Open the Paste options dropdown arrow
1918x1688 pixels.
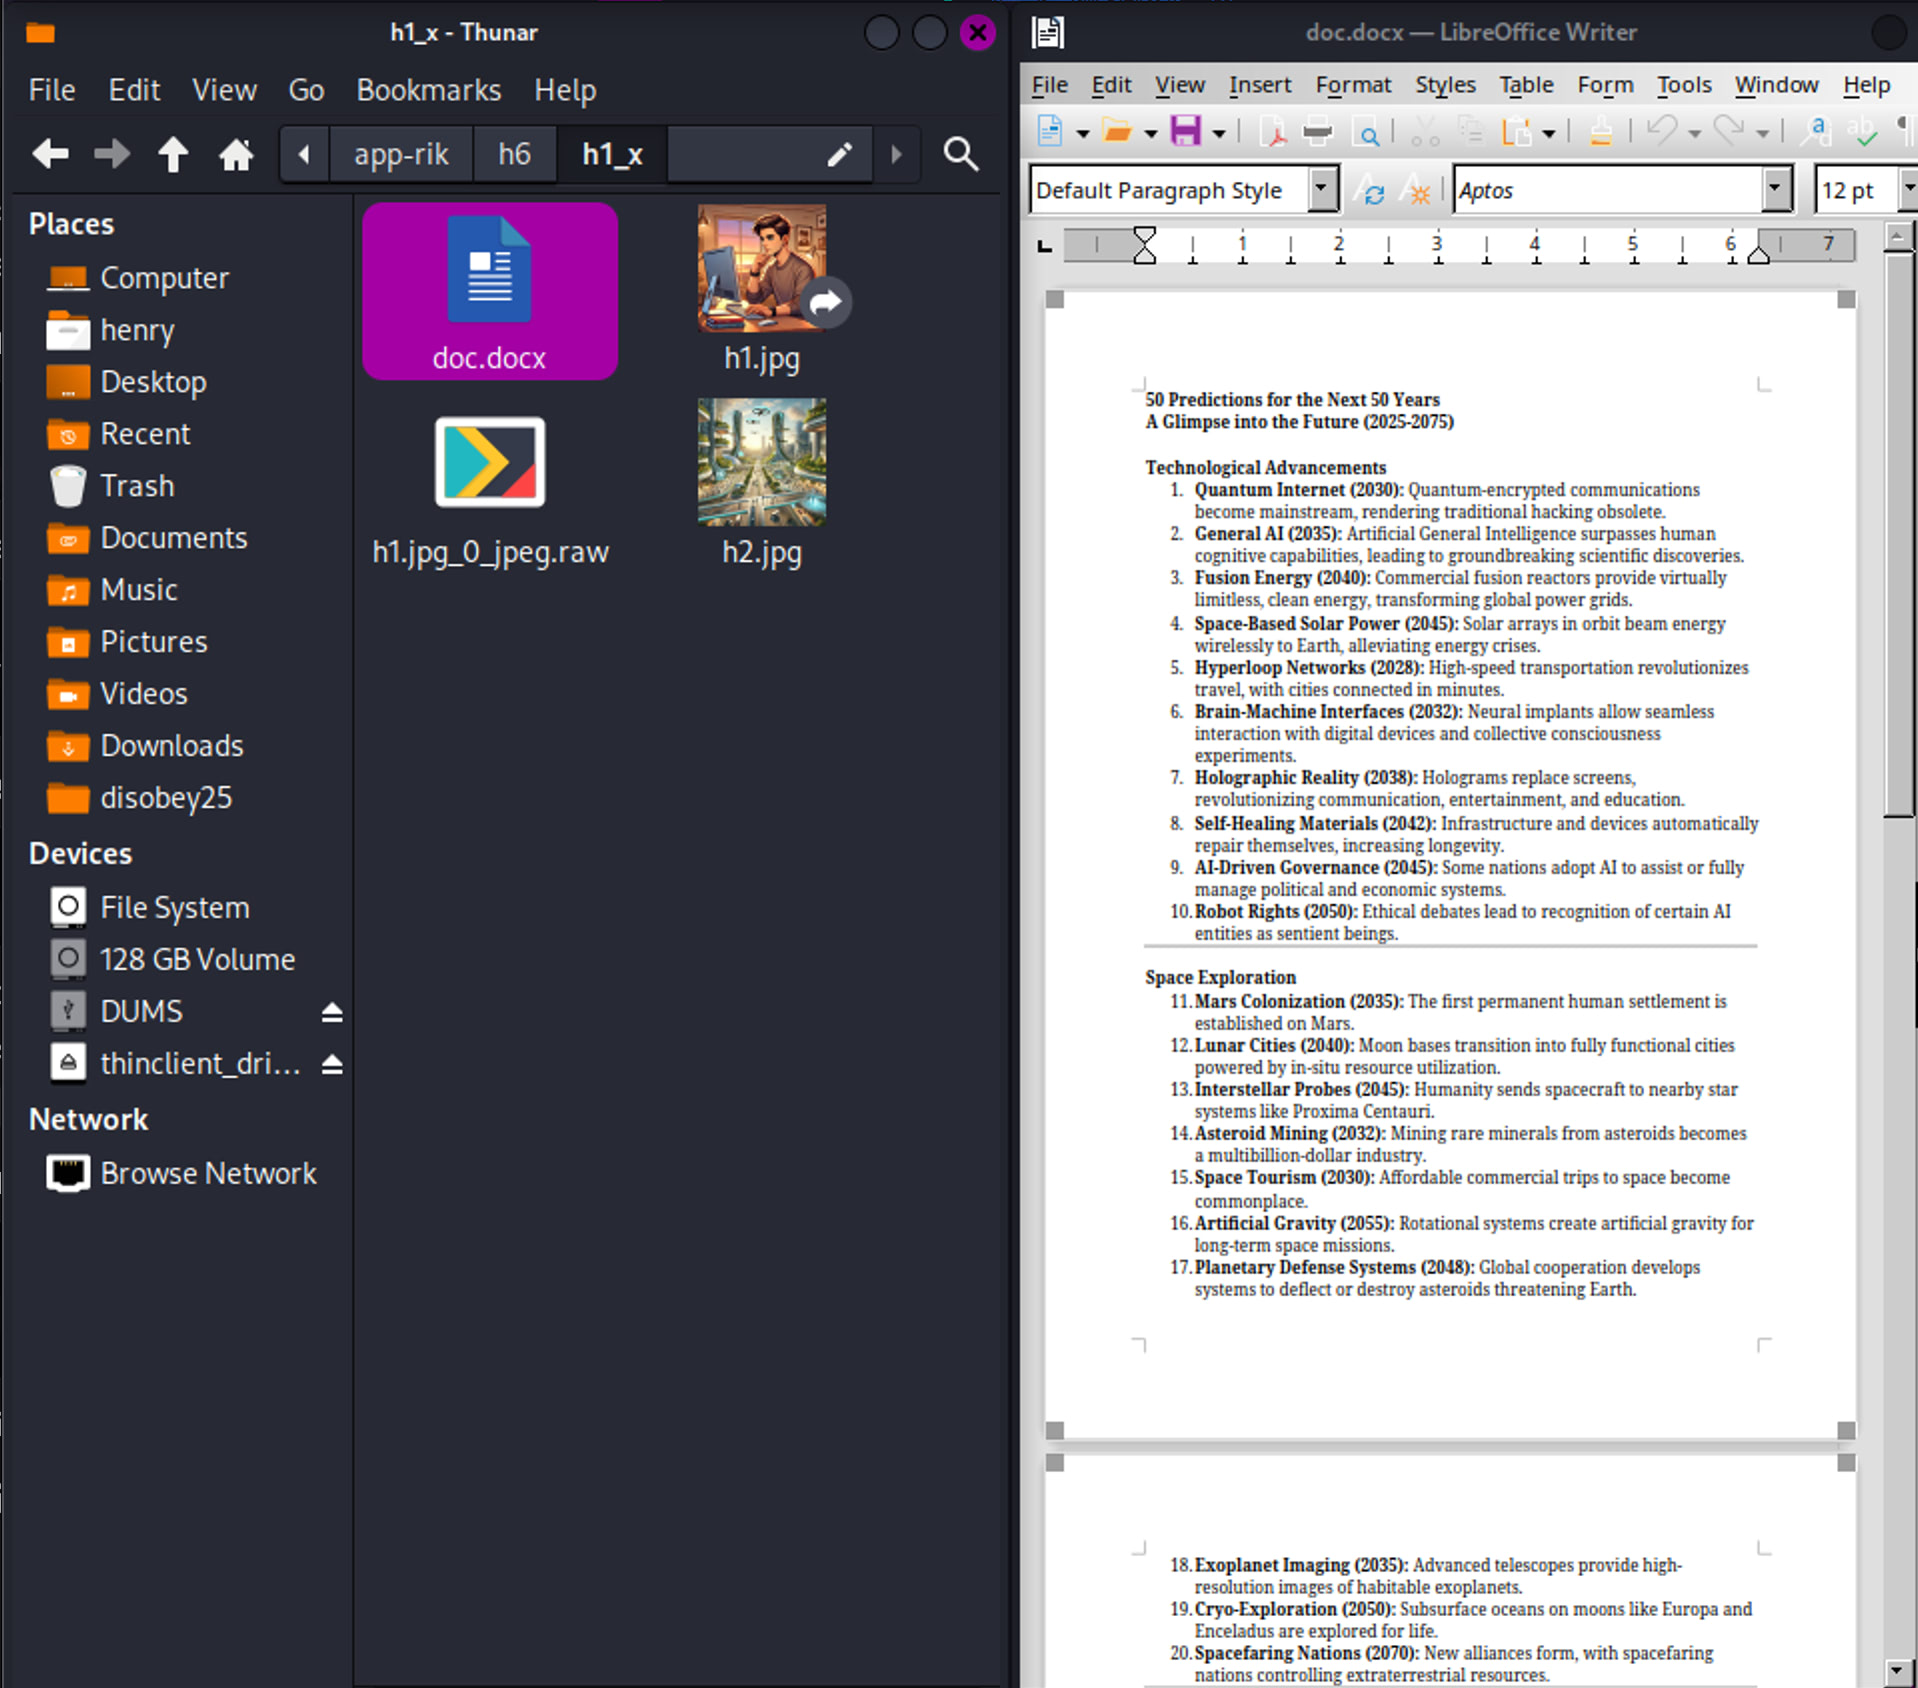coord(1549,132)
